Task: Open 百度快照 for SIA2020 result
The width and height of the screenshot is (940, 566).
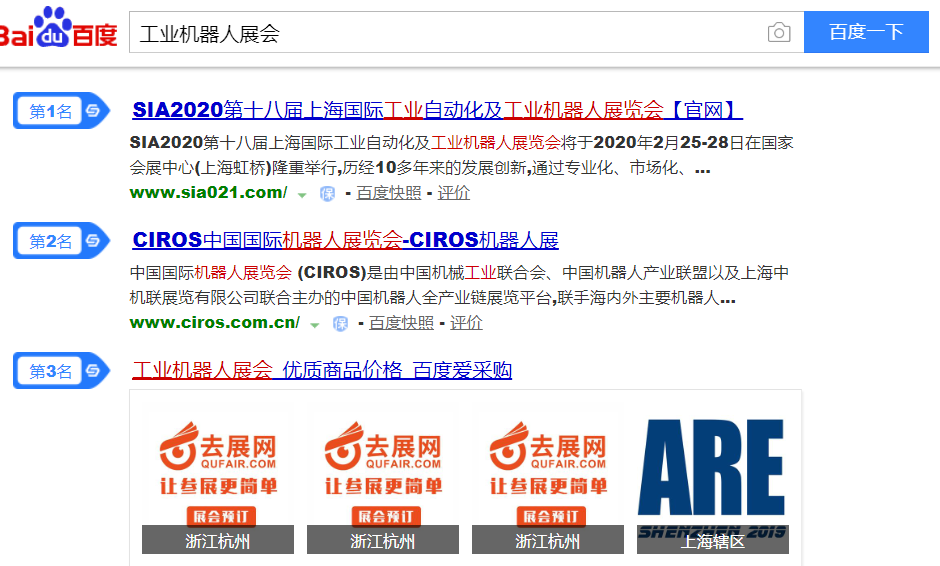Action: [388, 193]
